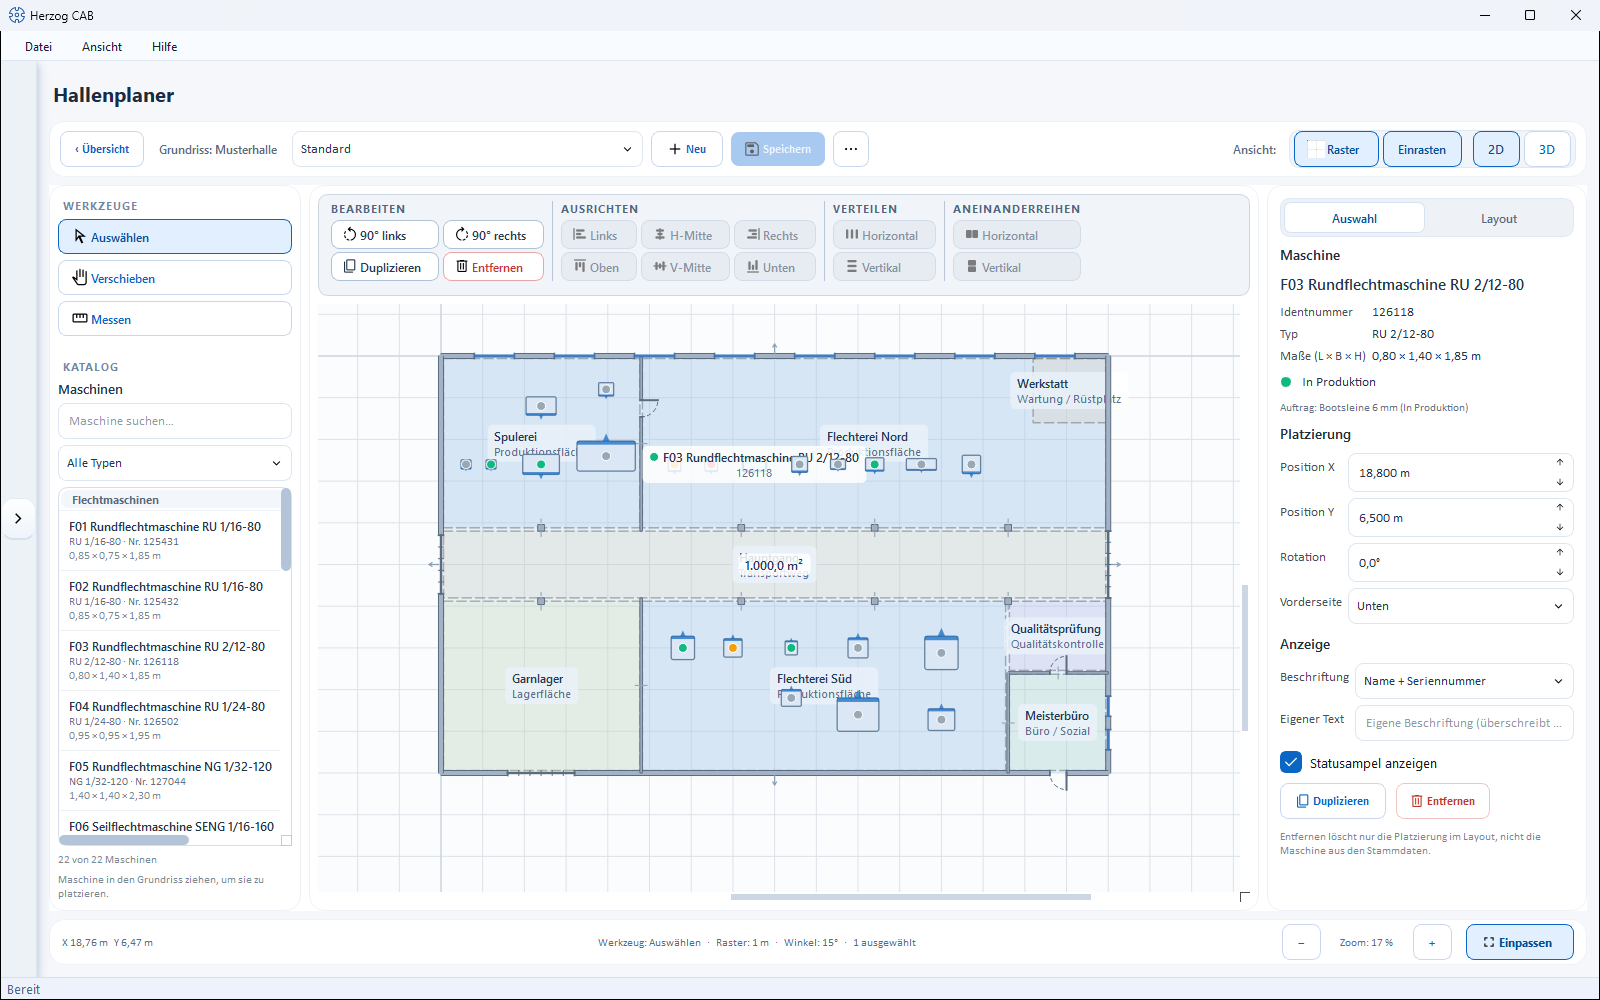
Task: Choose the Messen ruler tool
Action: (x=175, y=319)
